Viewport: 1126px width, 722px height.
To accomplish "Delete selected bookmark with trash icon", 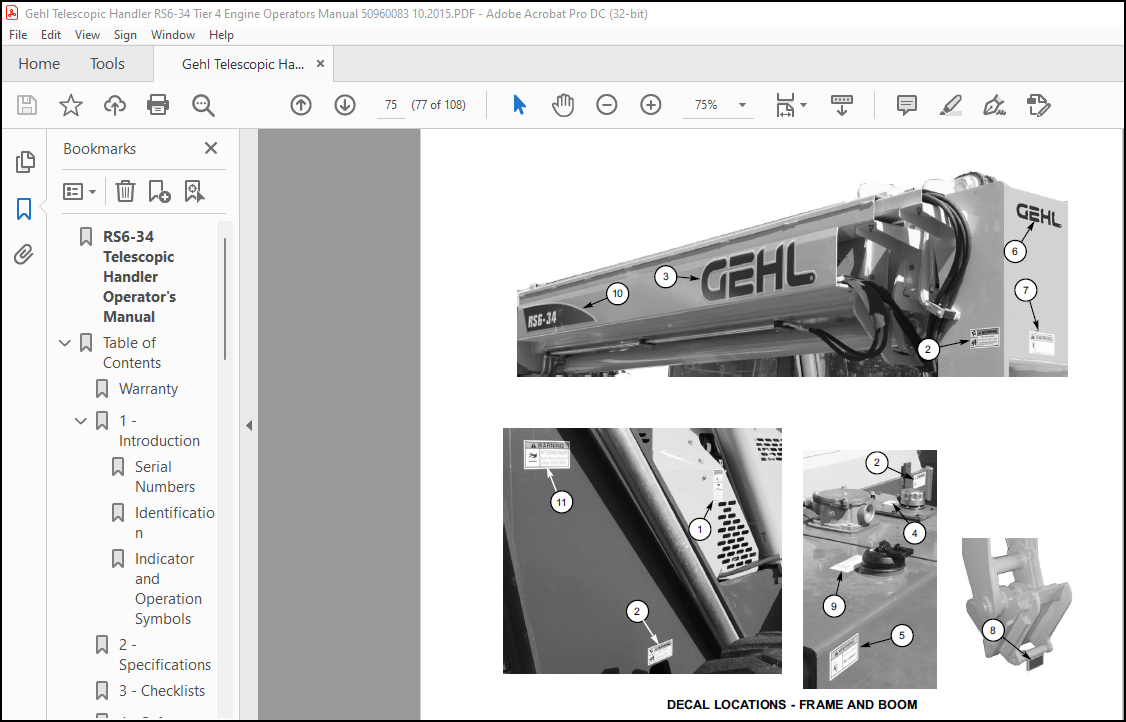I will coord(125,191).
